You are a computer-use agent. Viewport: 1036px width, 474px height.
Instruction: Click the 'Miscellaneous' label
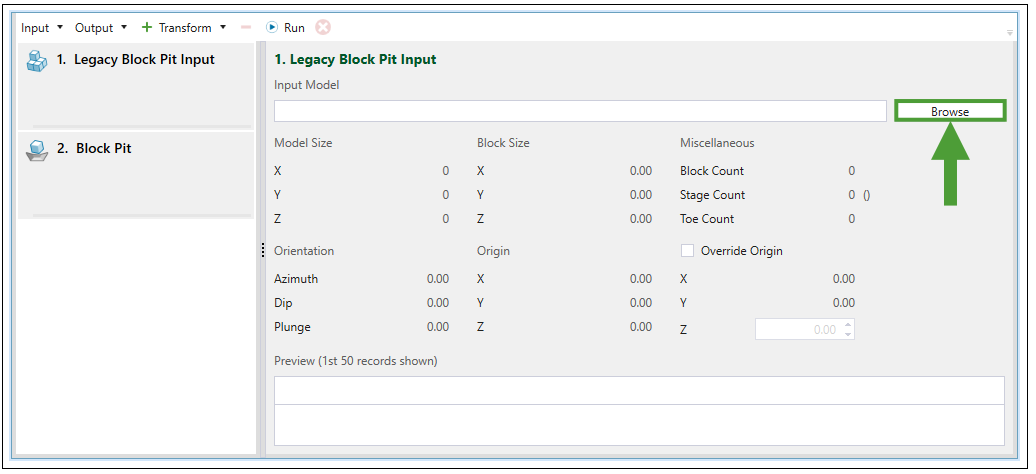pos(717,143)
